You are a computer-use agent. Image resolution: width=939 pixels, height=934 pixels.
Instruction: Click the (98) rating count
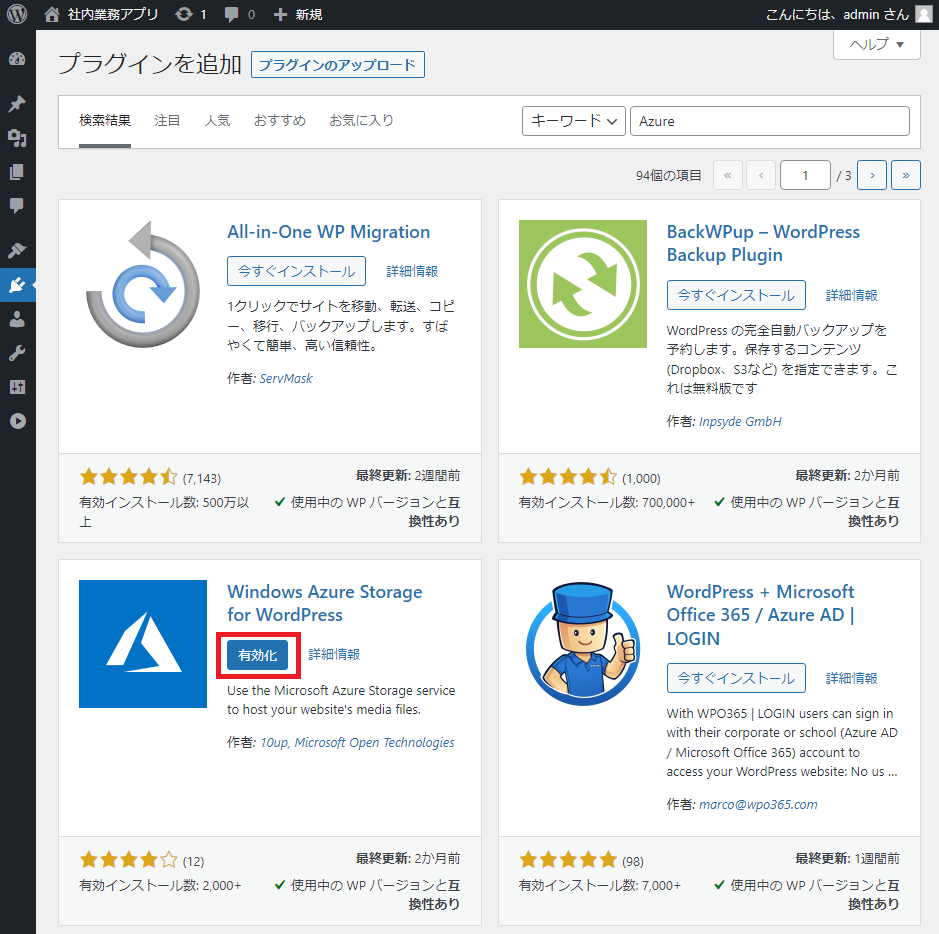[632, 861]
